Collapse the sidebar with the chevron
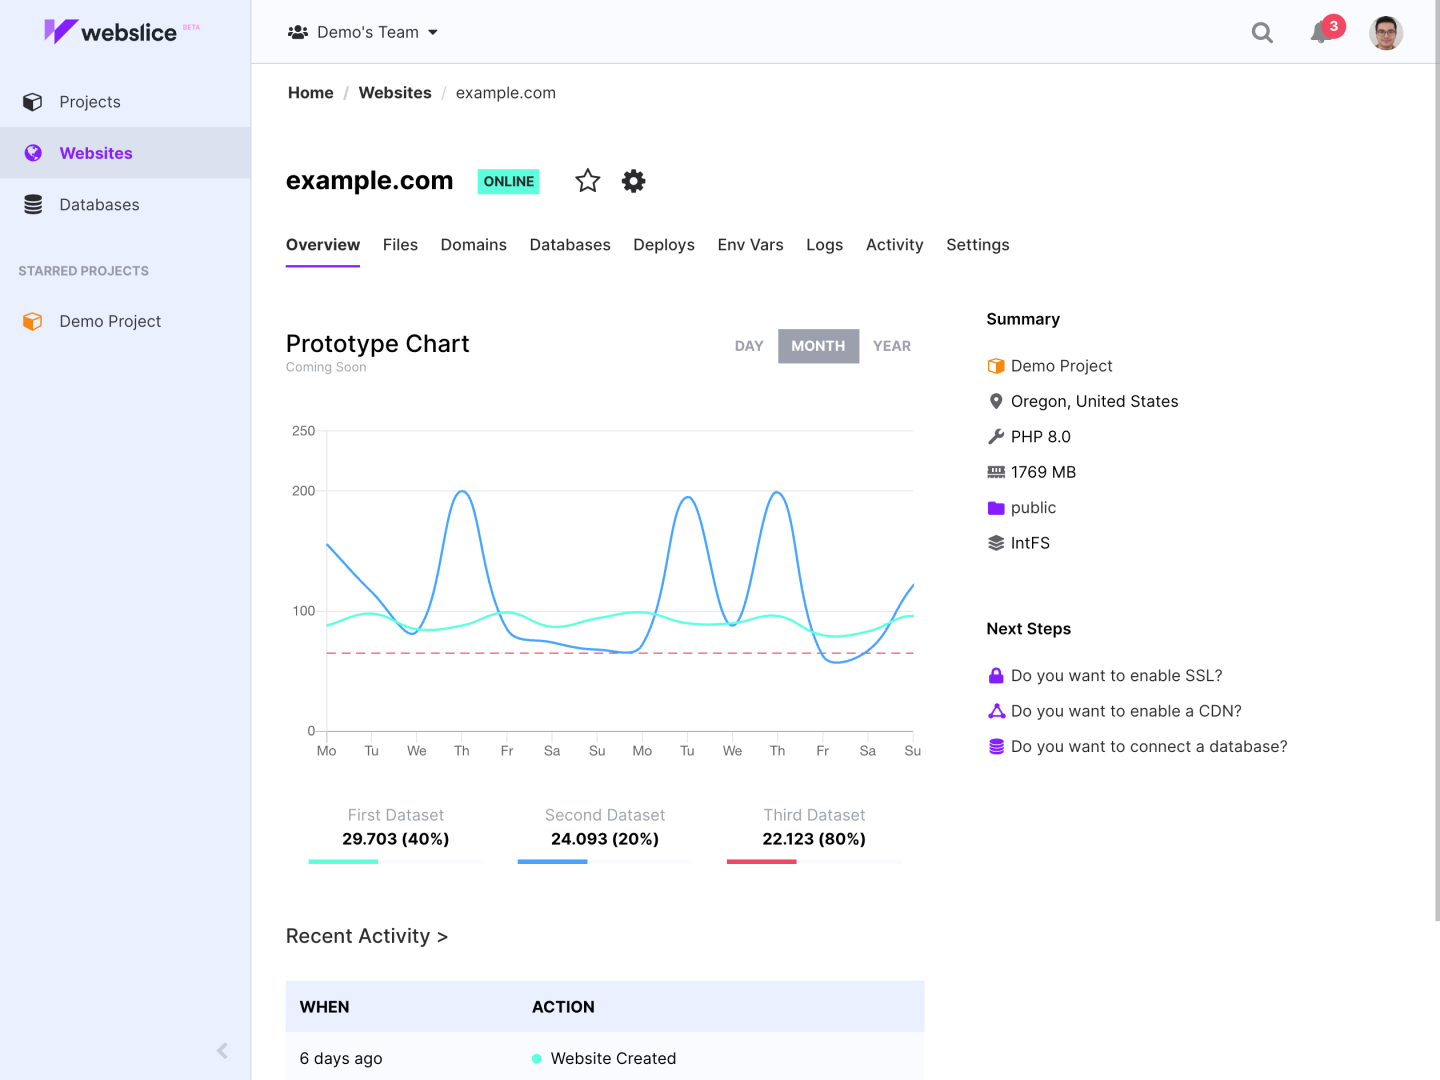The height and width of the screenshot is (1080, 1440). coord(221,1051)
